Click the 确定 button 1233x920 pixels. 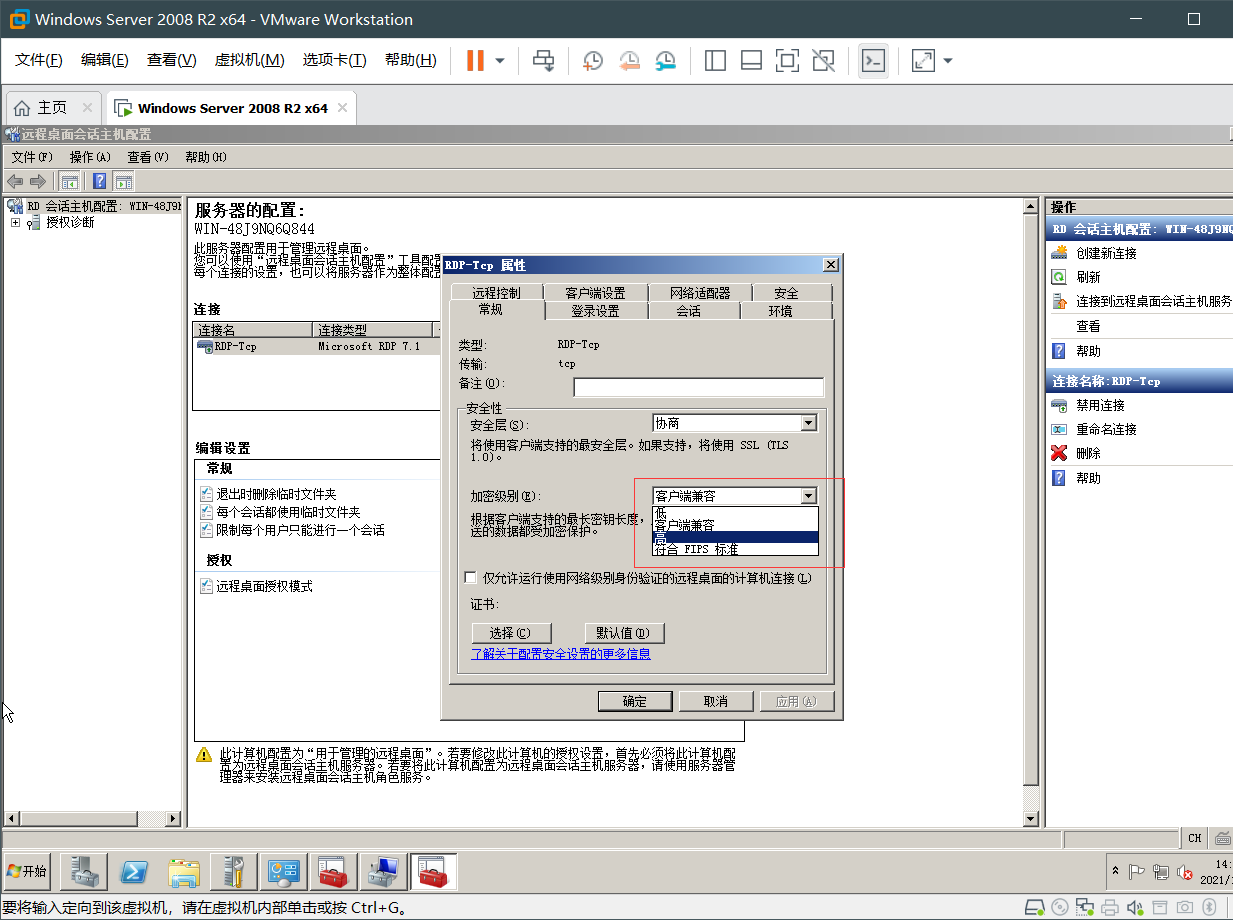point(635,701)
